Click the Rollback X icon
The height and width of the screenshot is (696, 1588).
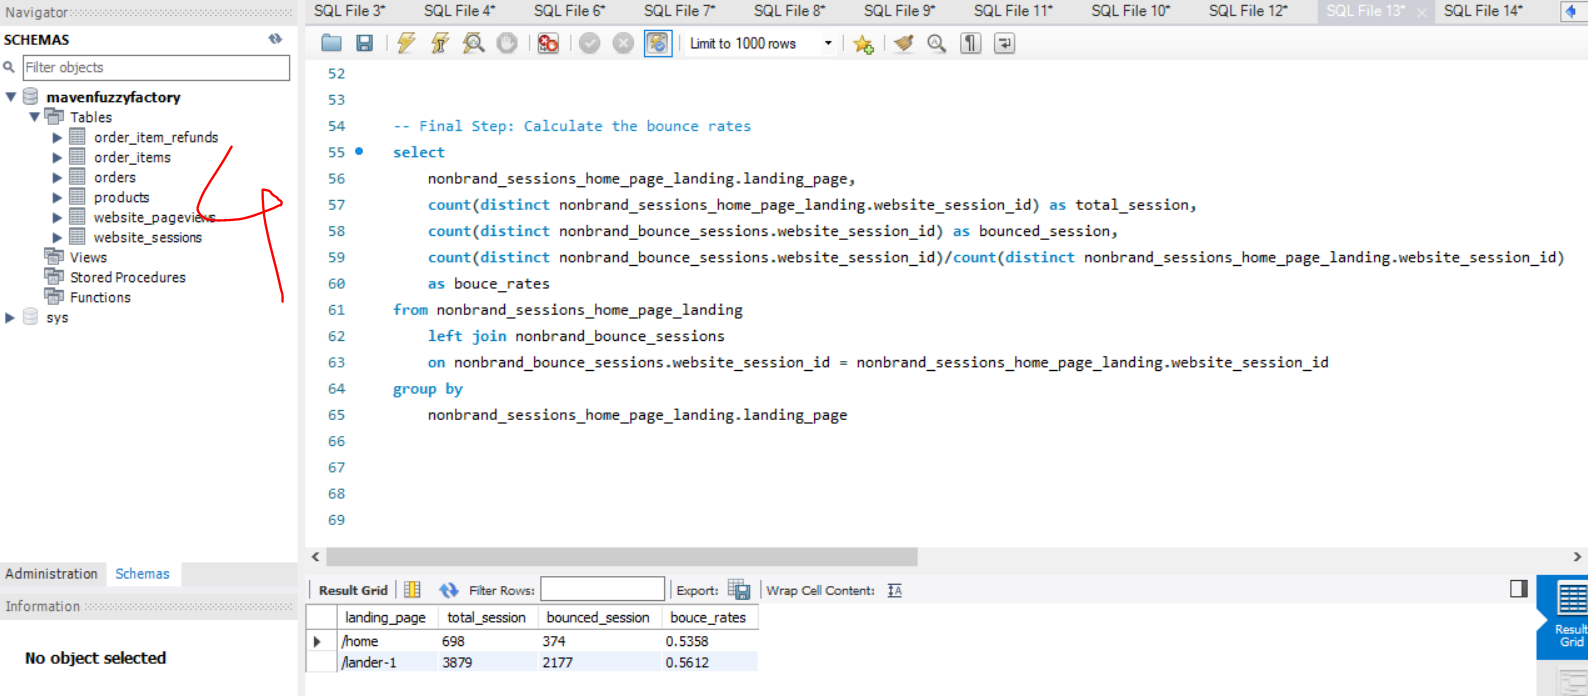623,43
